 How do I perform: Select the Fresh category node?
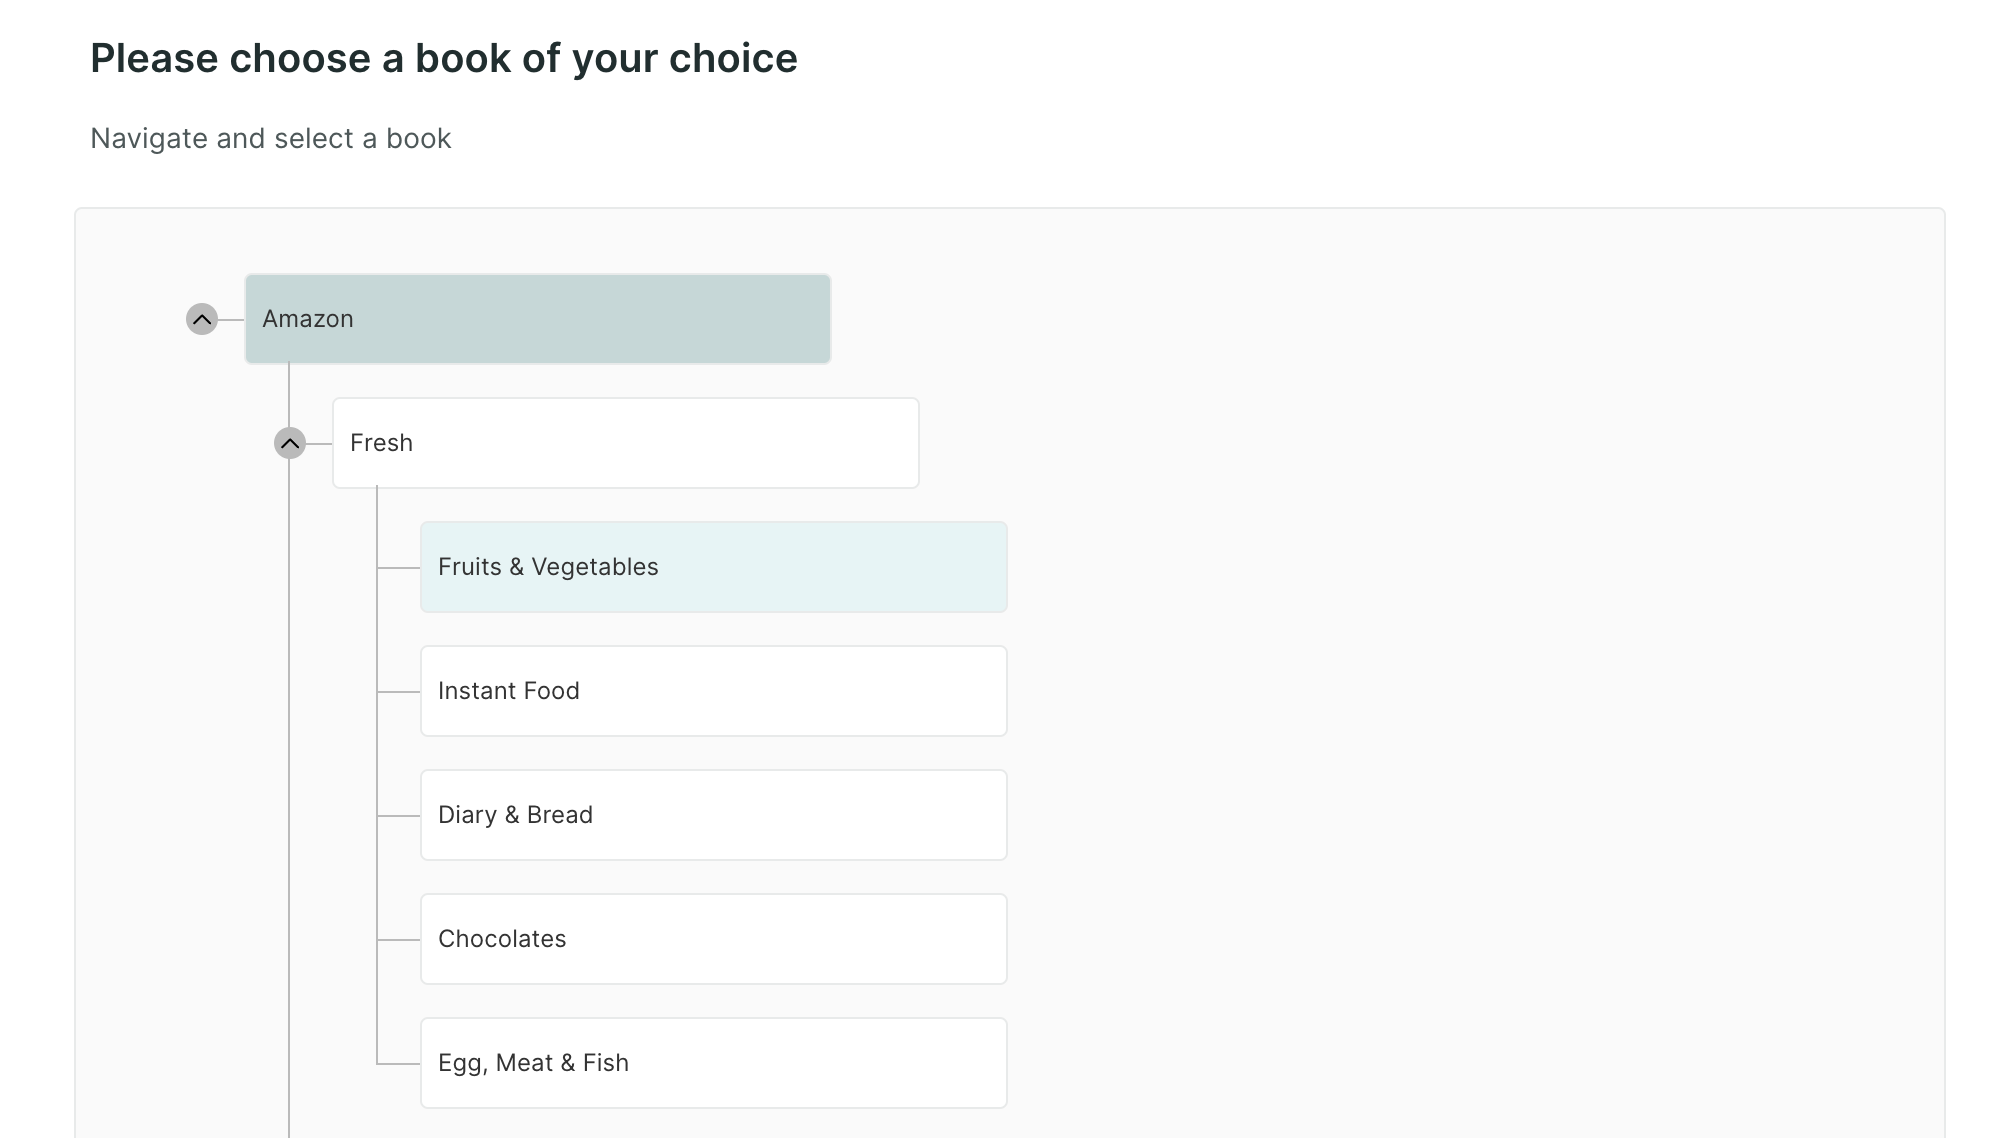[x=626, y=443]
